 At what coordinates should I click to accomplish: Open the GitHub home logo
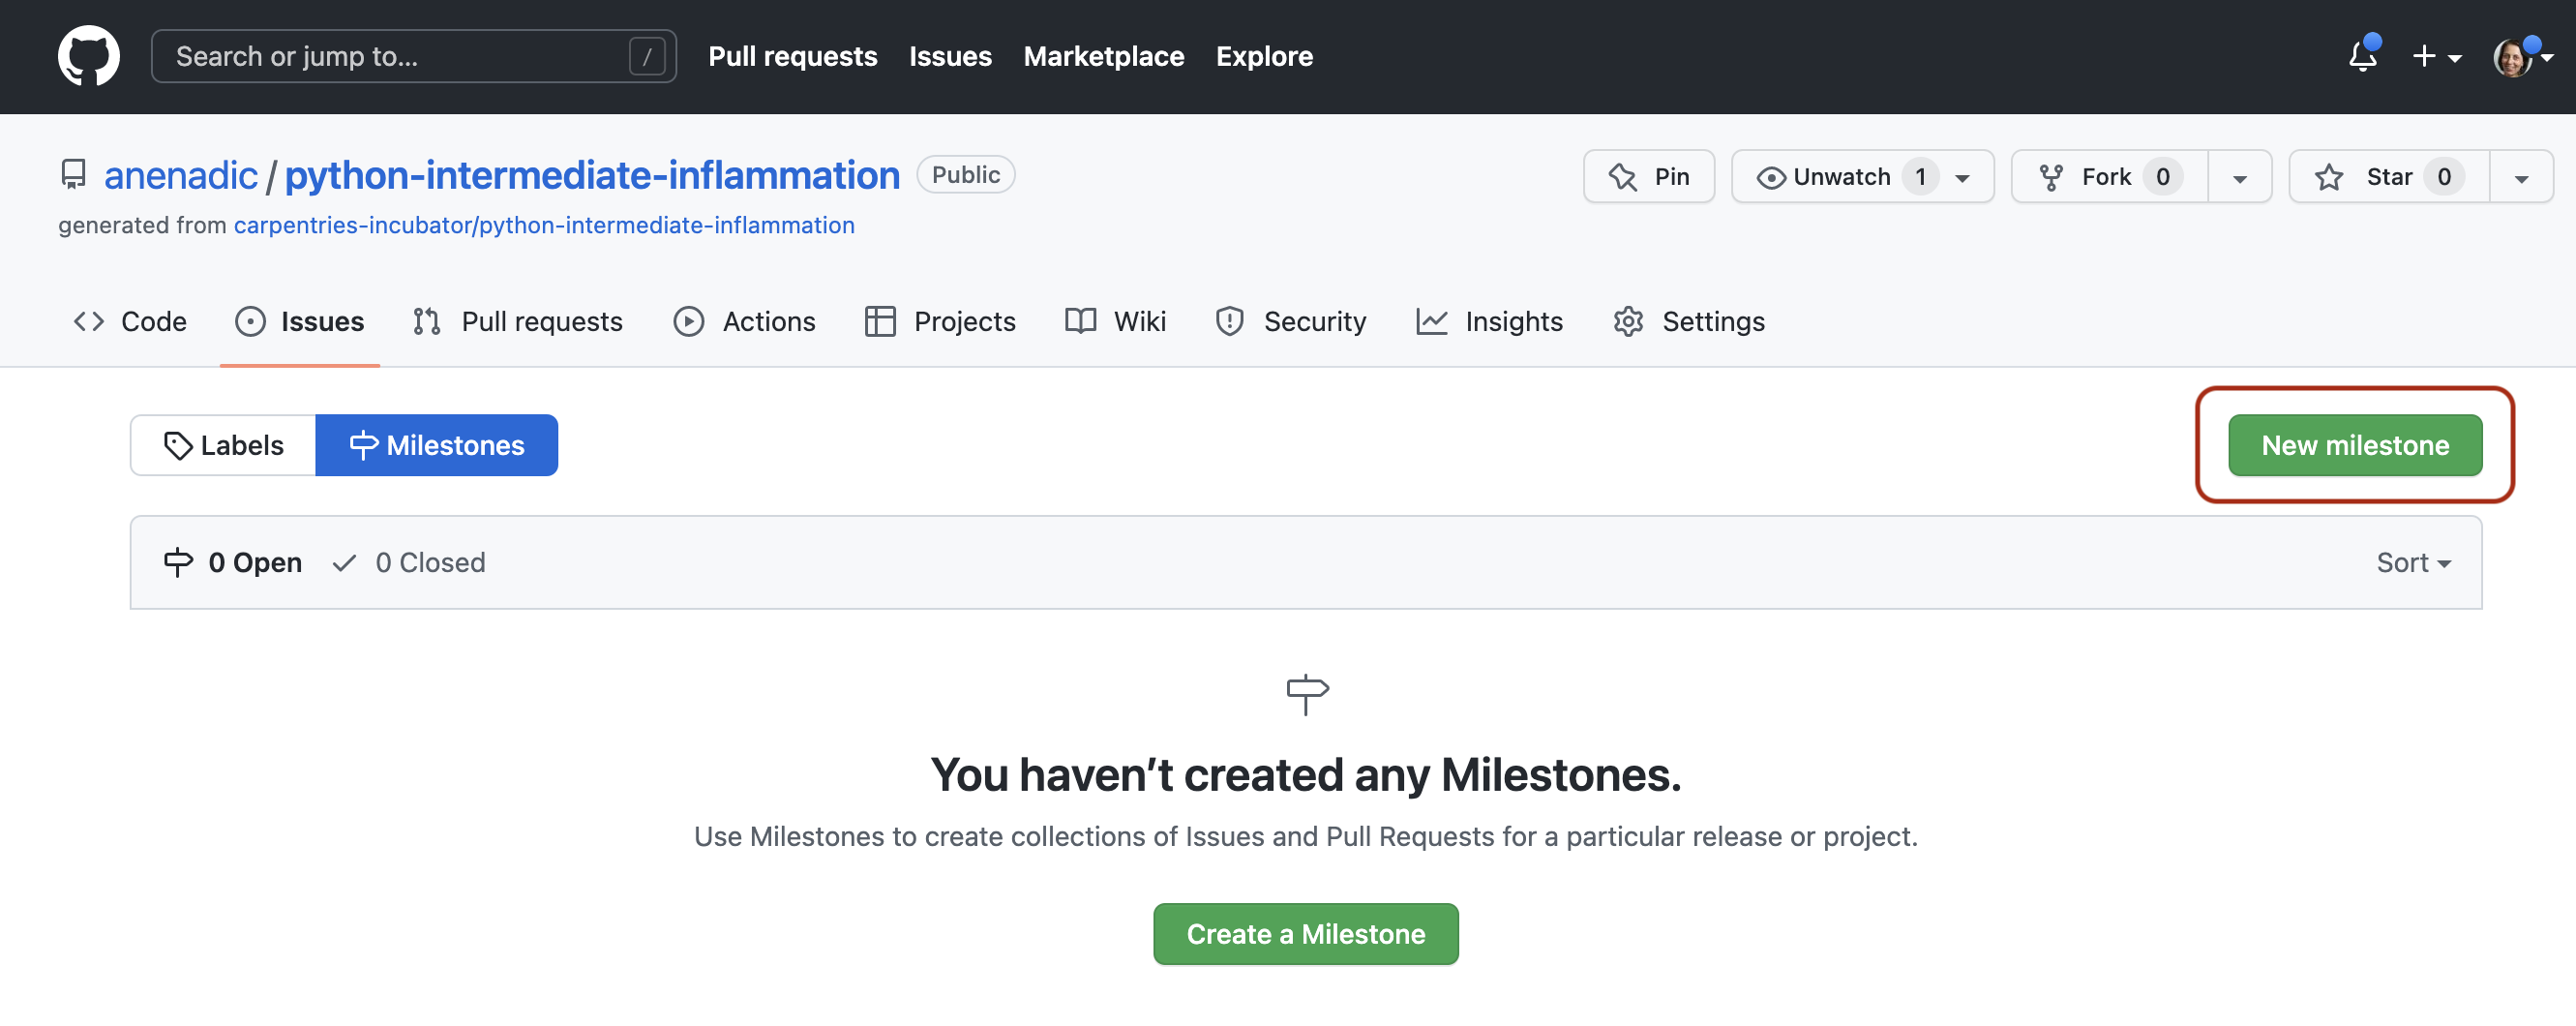click(x=89, y=56)
